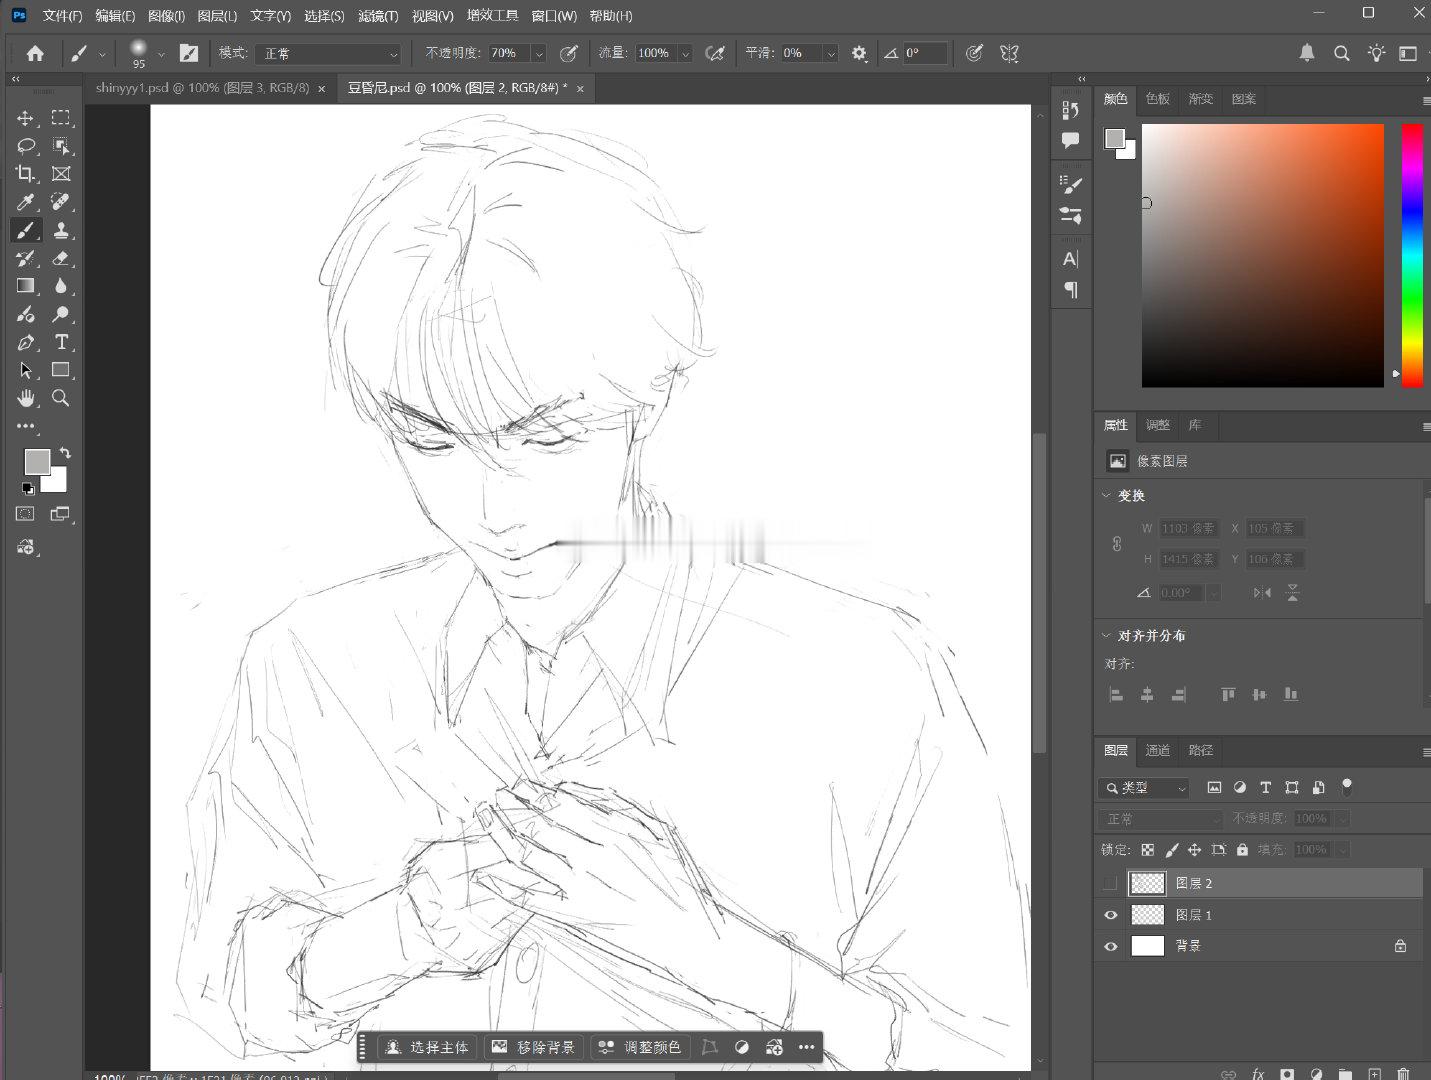Open the search icon in top right
The image size is (1431, 1080).
[1342, 53]
